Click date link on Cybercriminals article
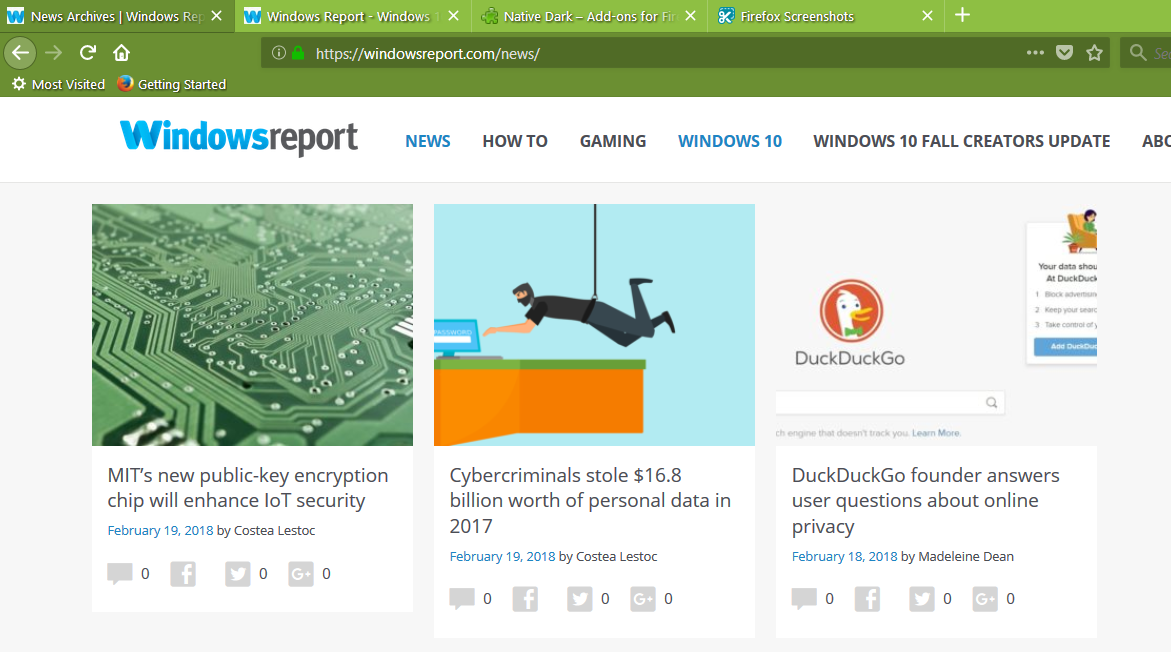This screenshot has height=652, width=1171. click(x=503, y=556)
